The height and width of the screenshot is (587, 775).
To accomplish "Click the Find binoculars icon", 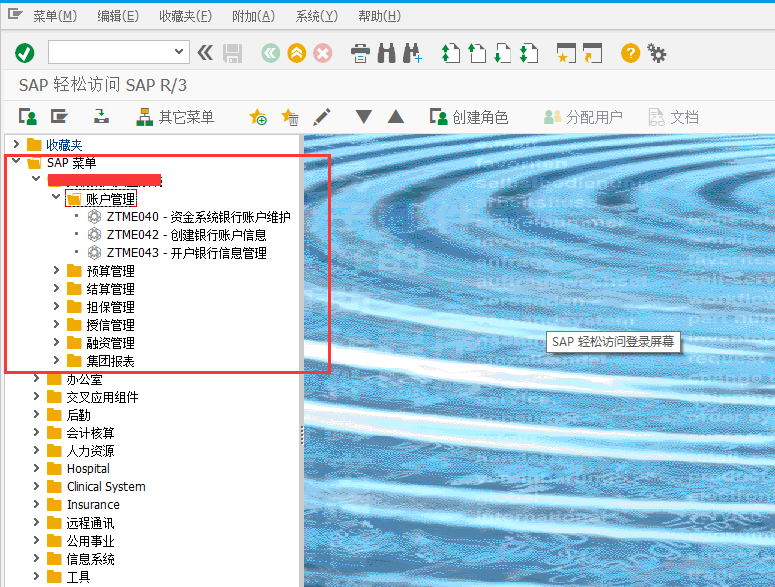I will (387, 53).
